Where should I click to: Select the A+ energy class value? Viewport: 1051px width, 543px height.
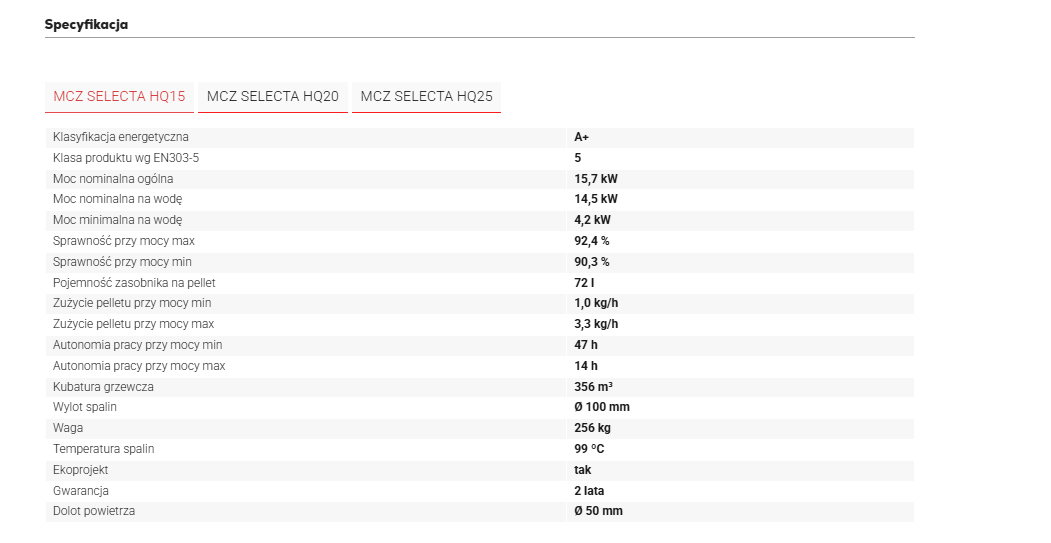582,137
